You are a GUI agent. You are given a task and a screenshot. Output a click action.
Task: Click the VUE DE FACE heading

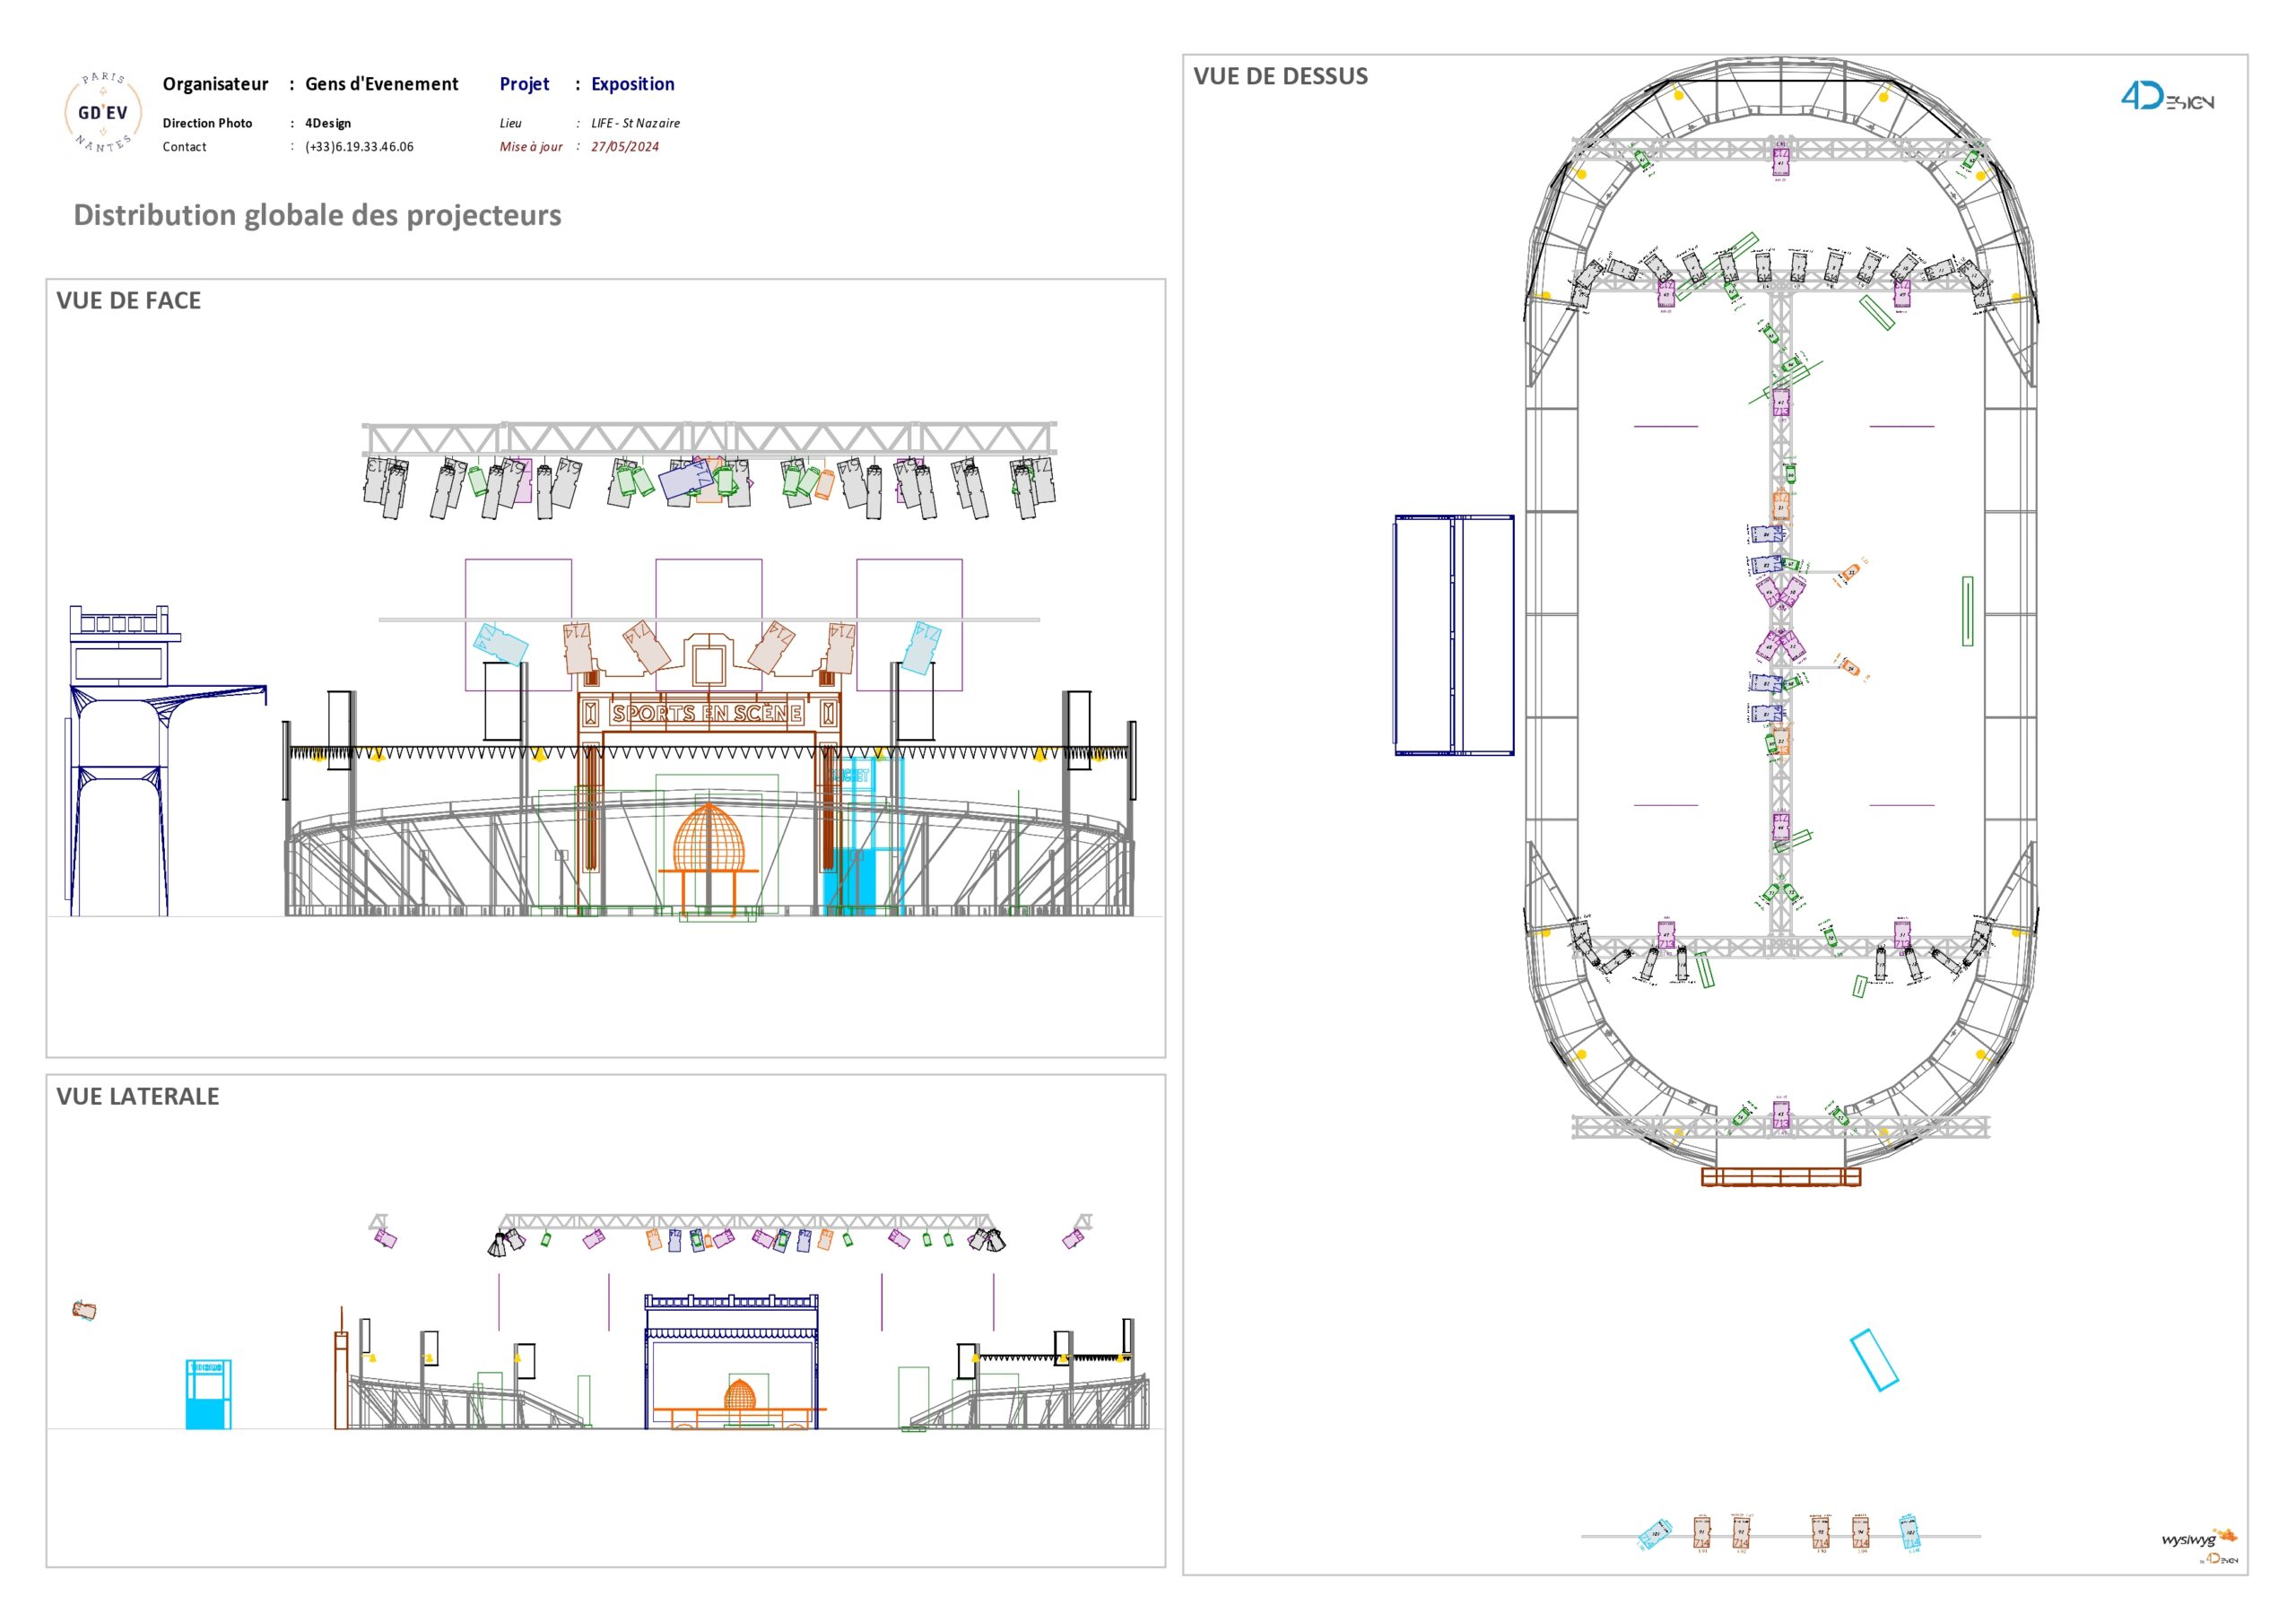(129, 301)
